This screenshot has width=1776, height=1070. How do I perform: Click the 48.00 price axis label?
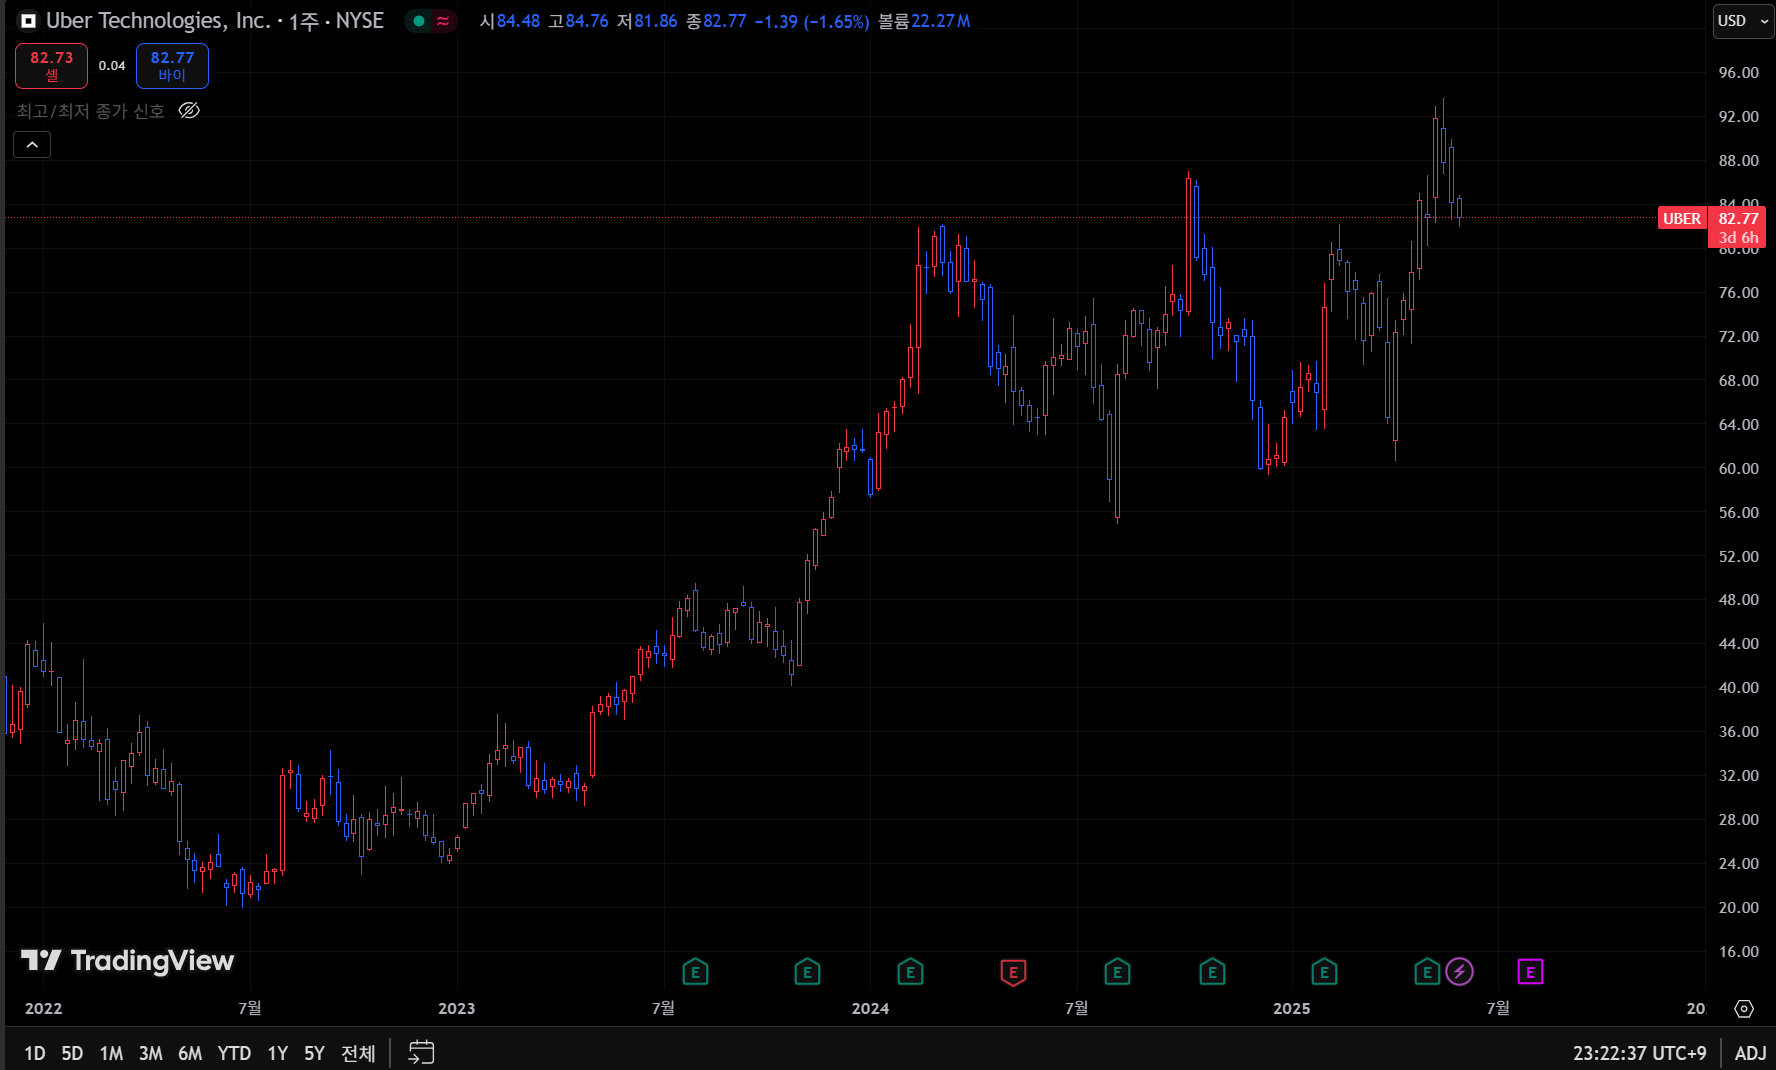coord(1738,600)
